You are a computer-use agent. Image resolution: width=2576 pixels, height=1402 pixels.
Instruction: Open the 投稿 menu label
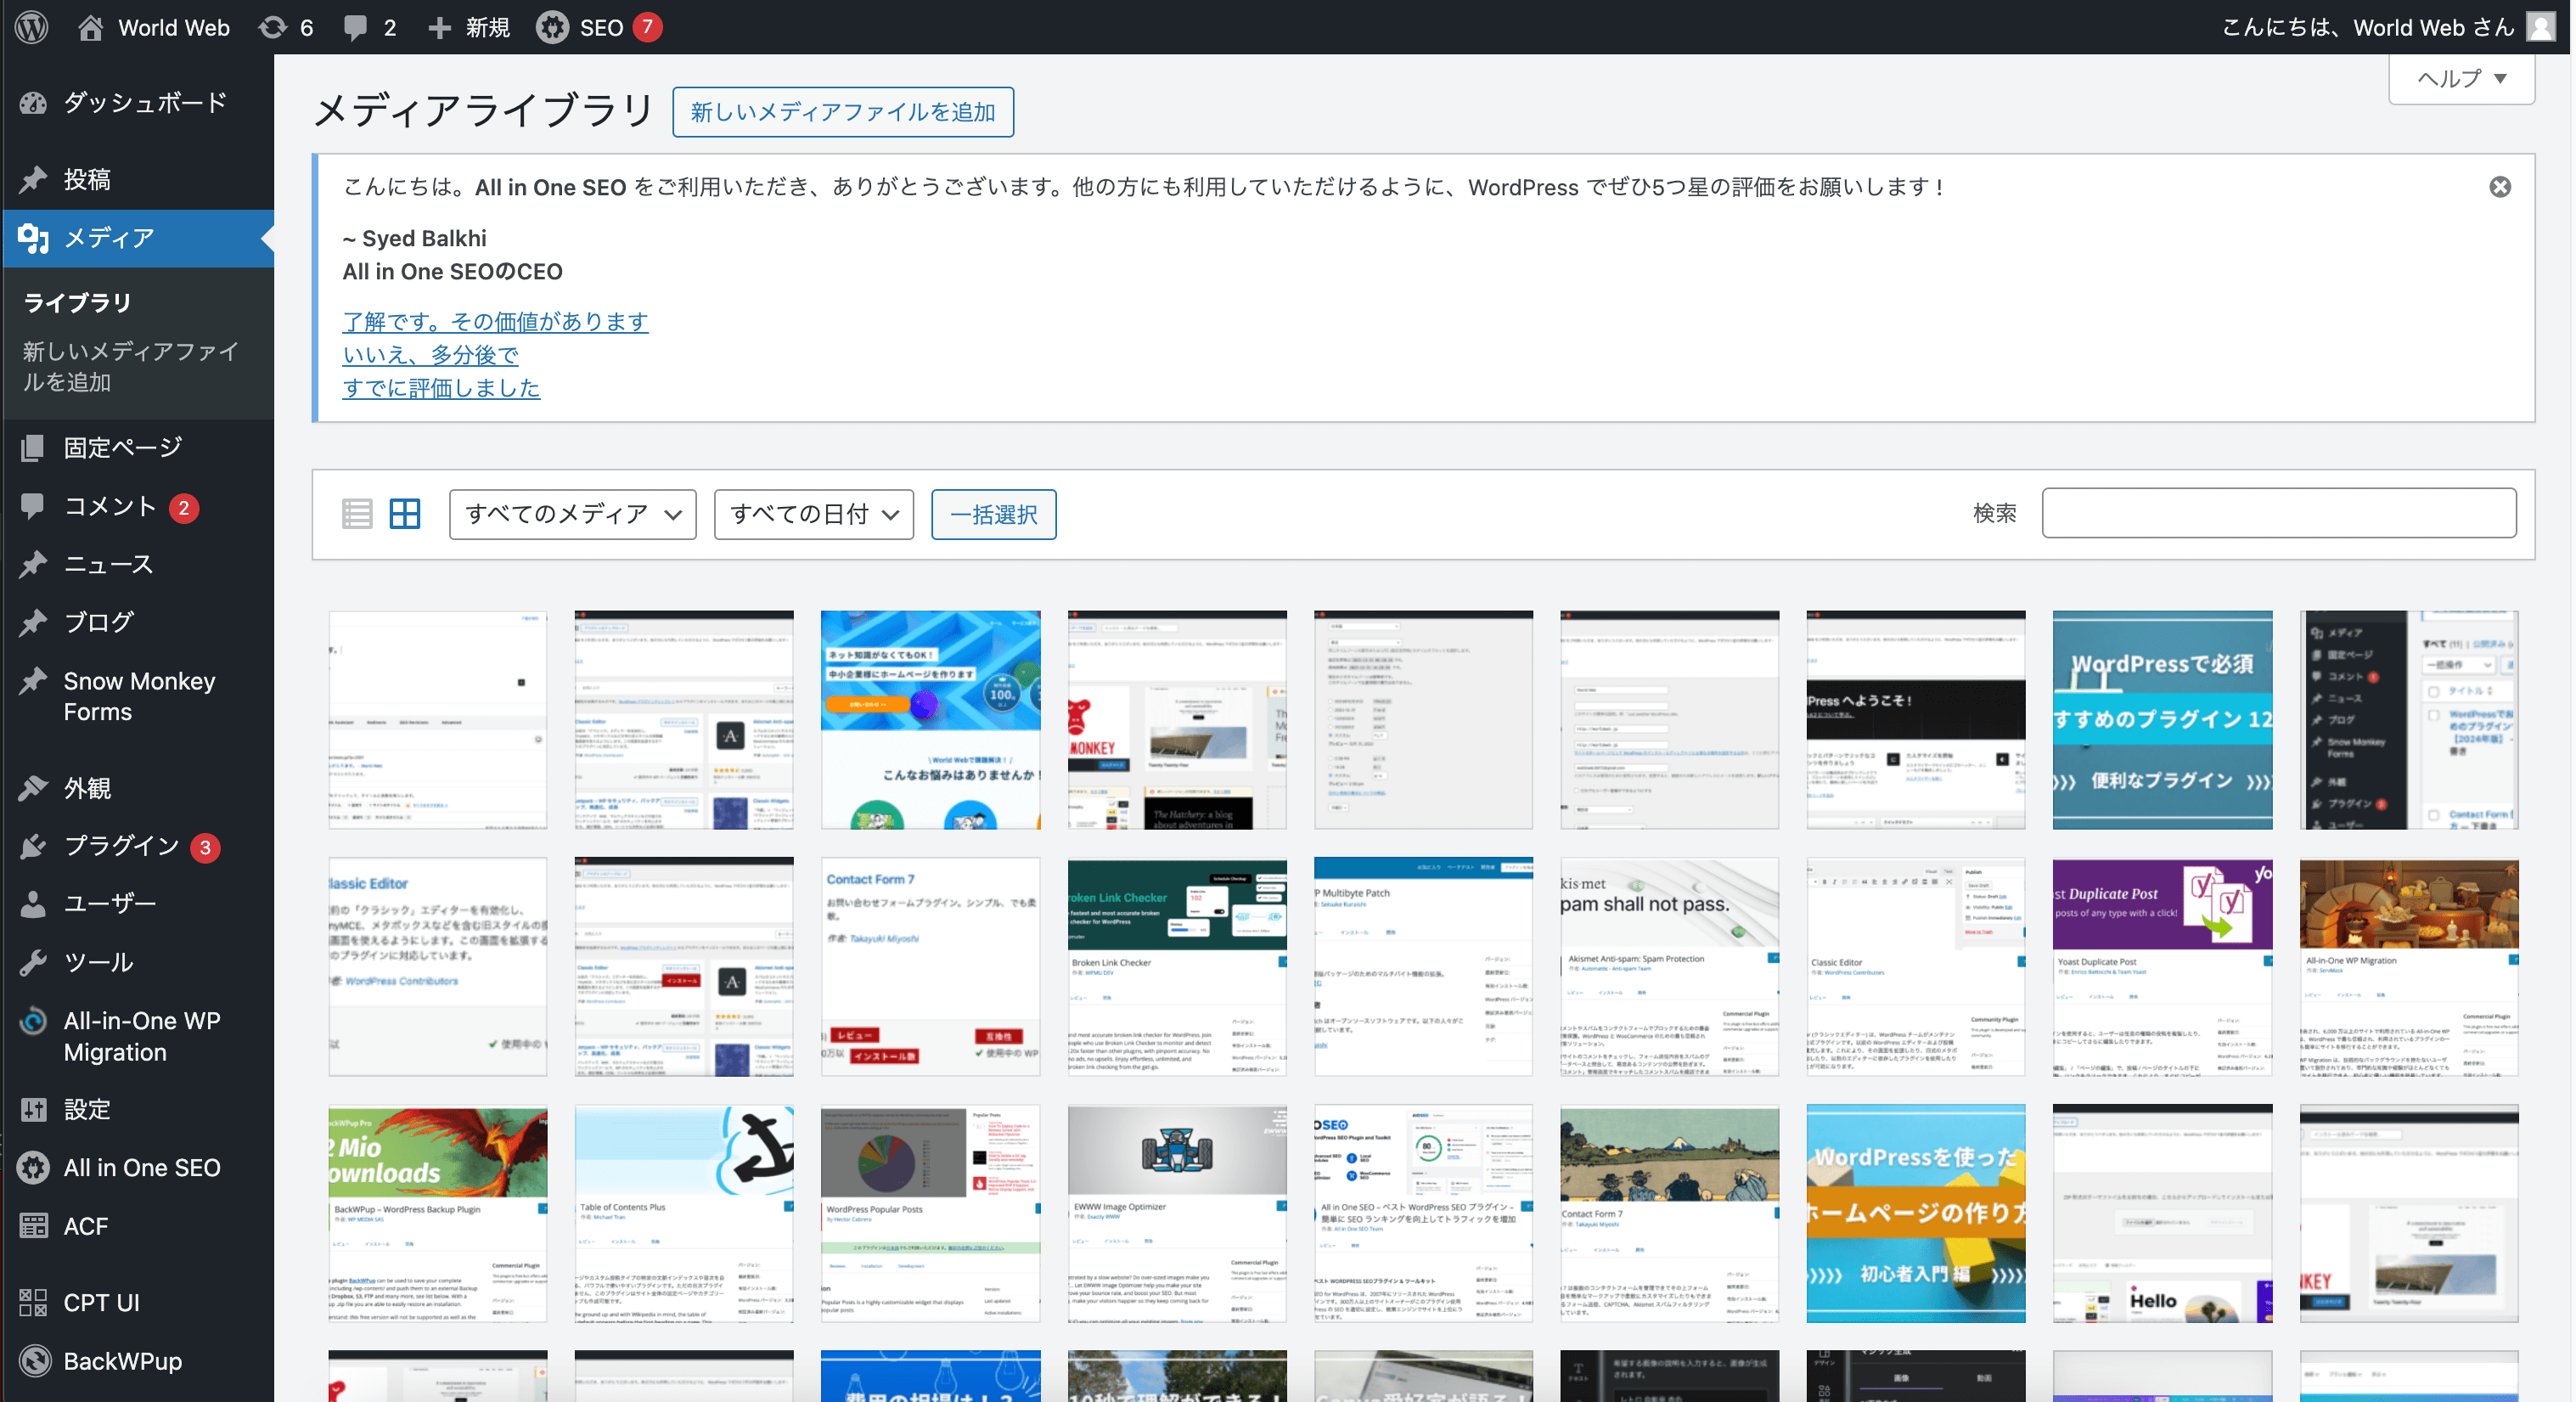point(87,180)
